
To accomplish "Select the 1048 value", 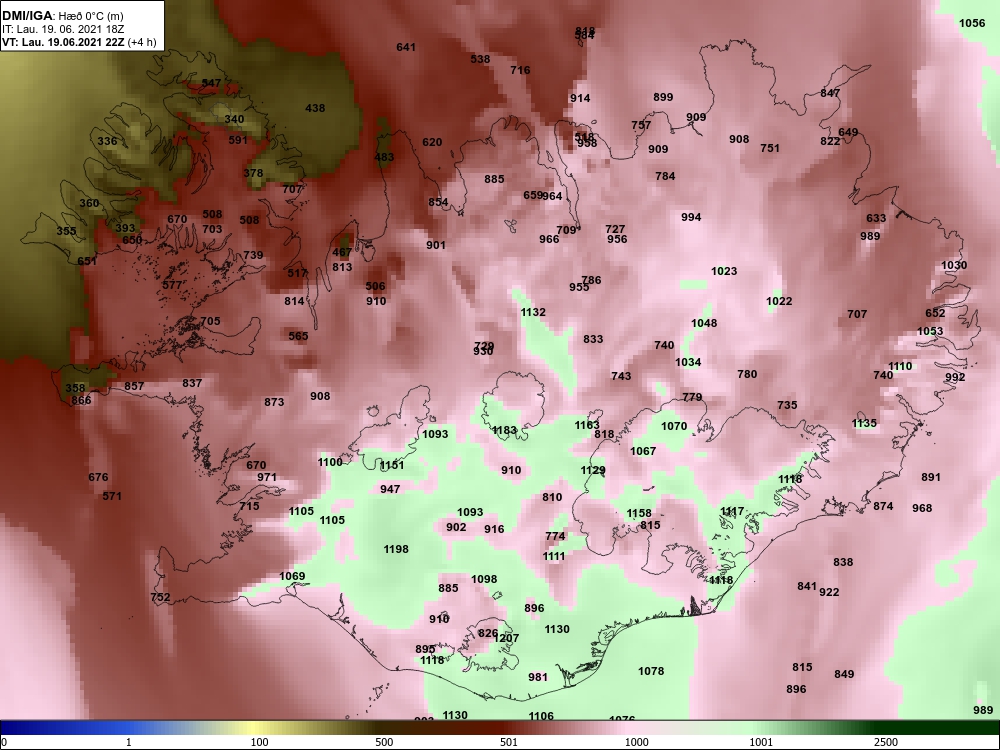I will [704, 323].
